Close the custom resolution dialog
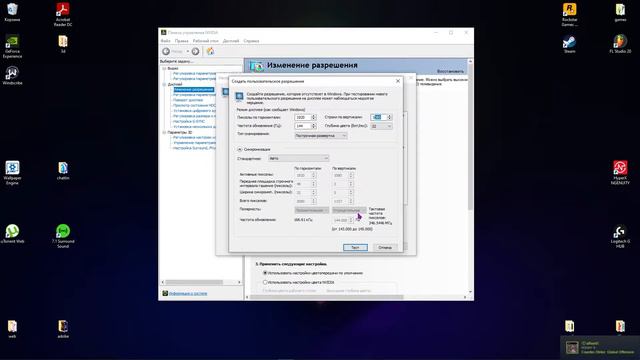Screen dimensions: 640x360 click(x=398, y=81)
